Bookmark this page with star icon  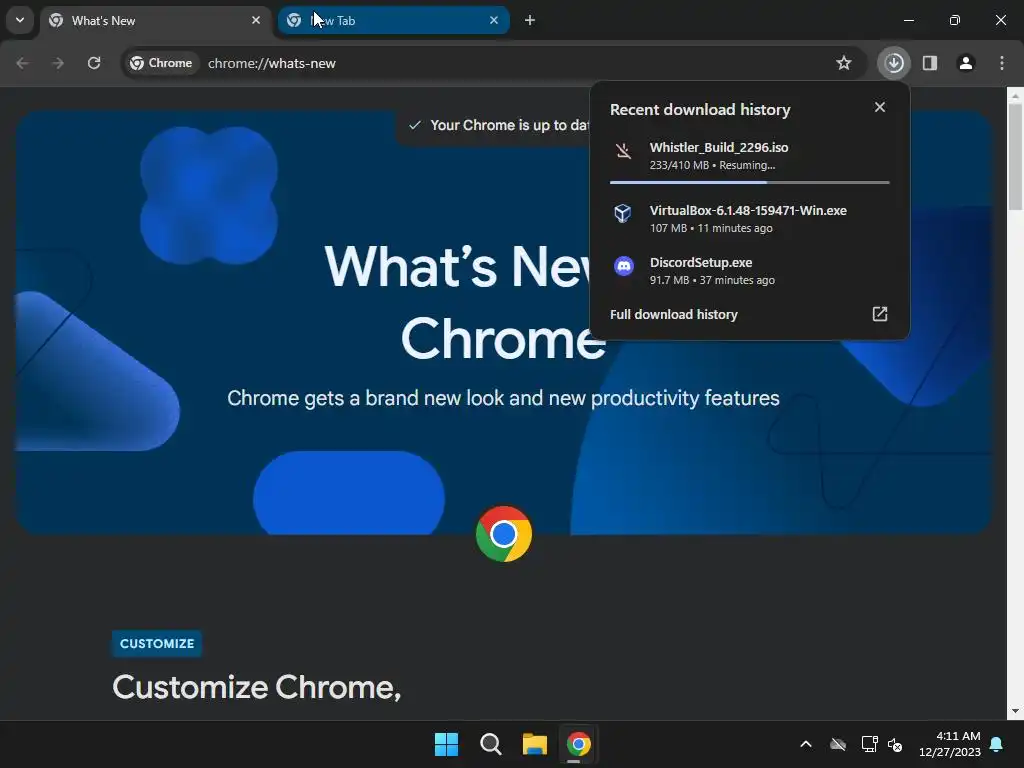(x=844, y=63)
